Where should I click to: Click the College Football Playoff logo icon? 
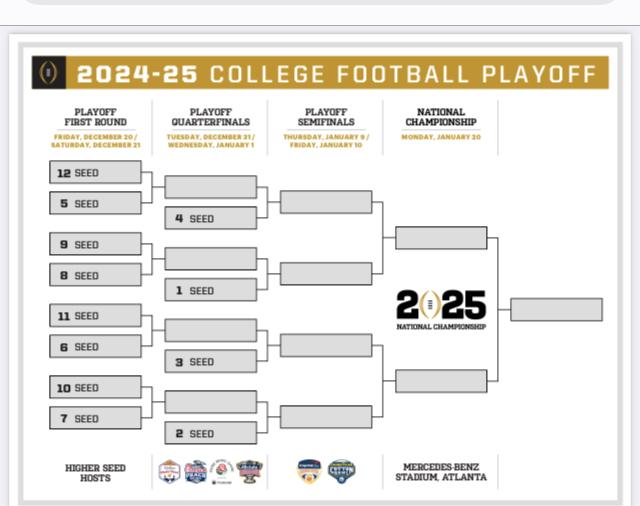[x=49, y=73]
